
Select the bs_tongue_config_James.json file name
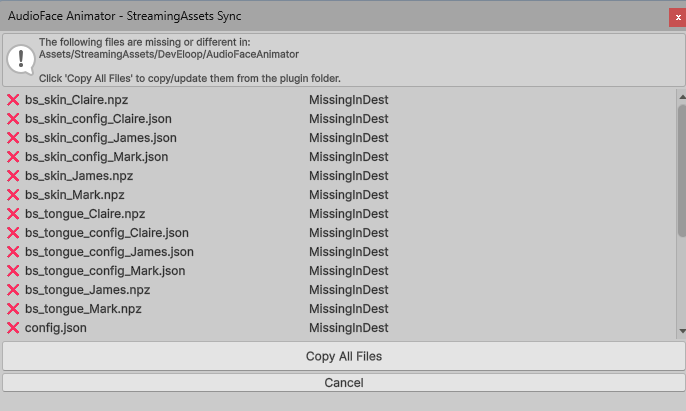tap(109, 252)
